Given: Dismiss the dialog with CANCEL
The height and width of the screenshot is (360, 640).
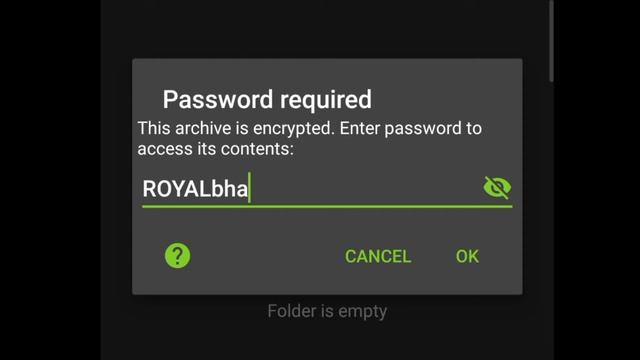Looking at the screenshot, I should tap(378, 256).
